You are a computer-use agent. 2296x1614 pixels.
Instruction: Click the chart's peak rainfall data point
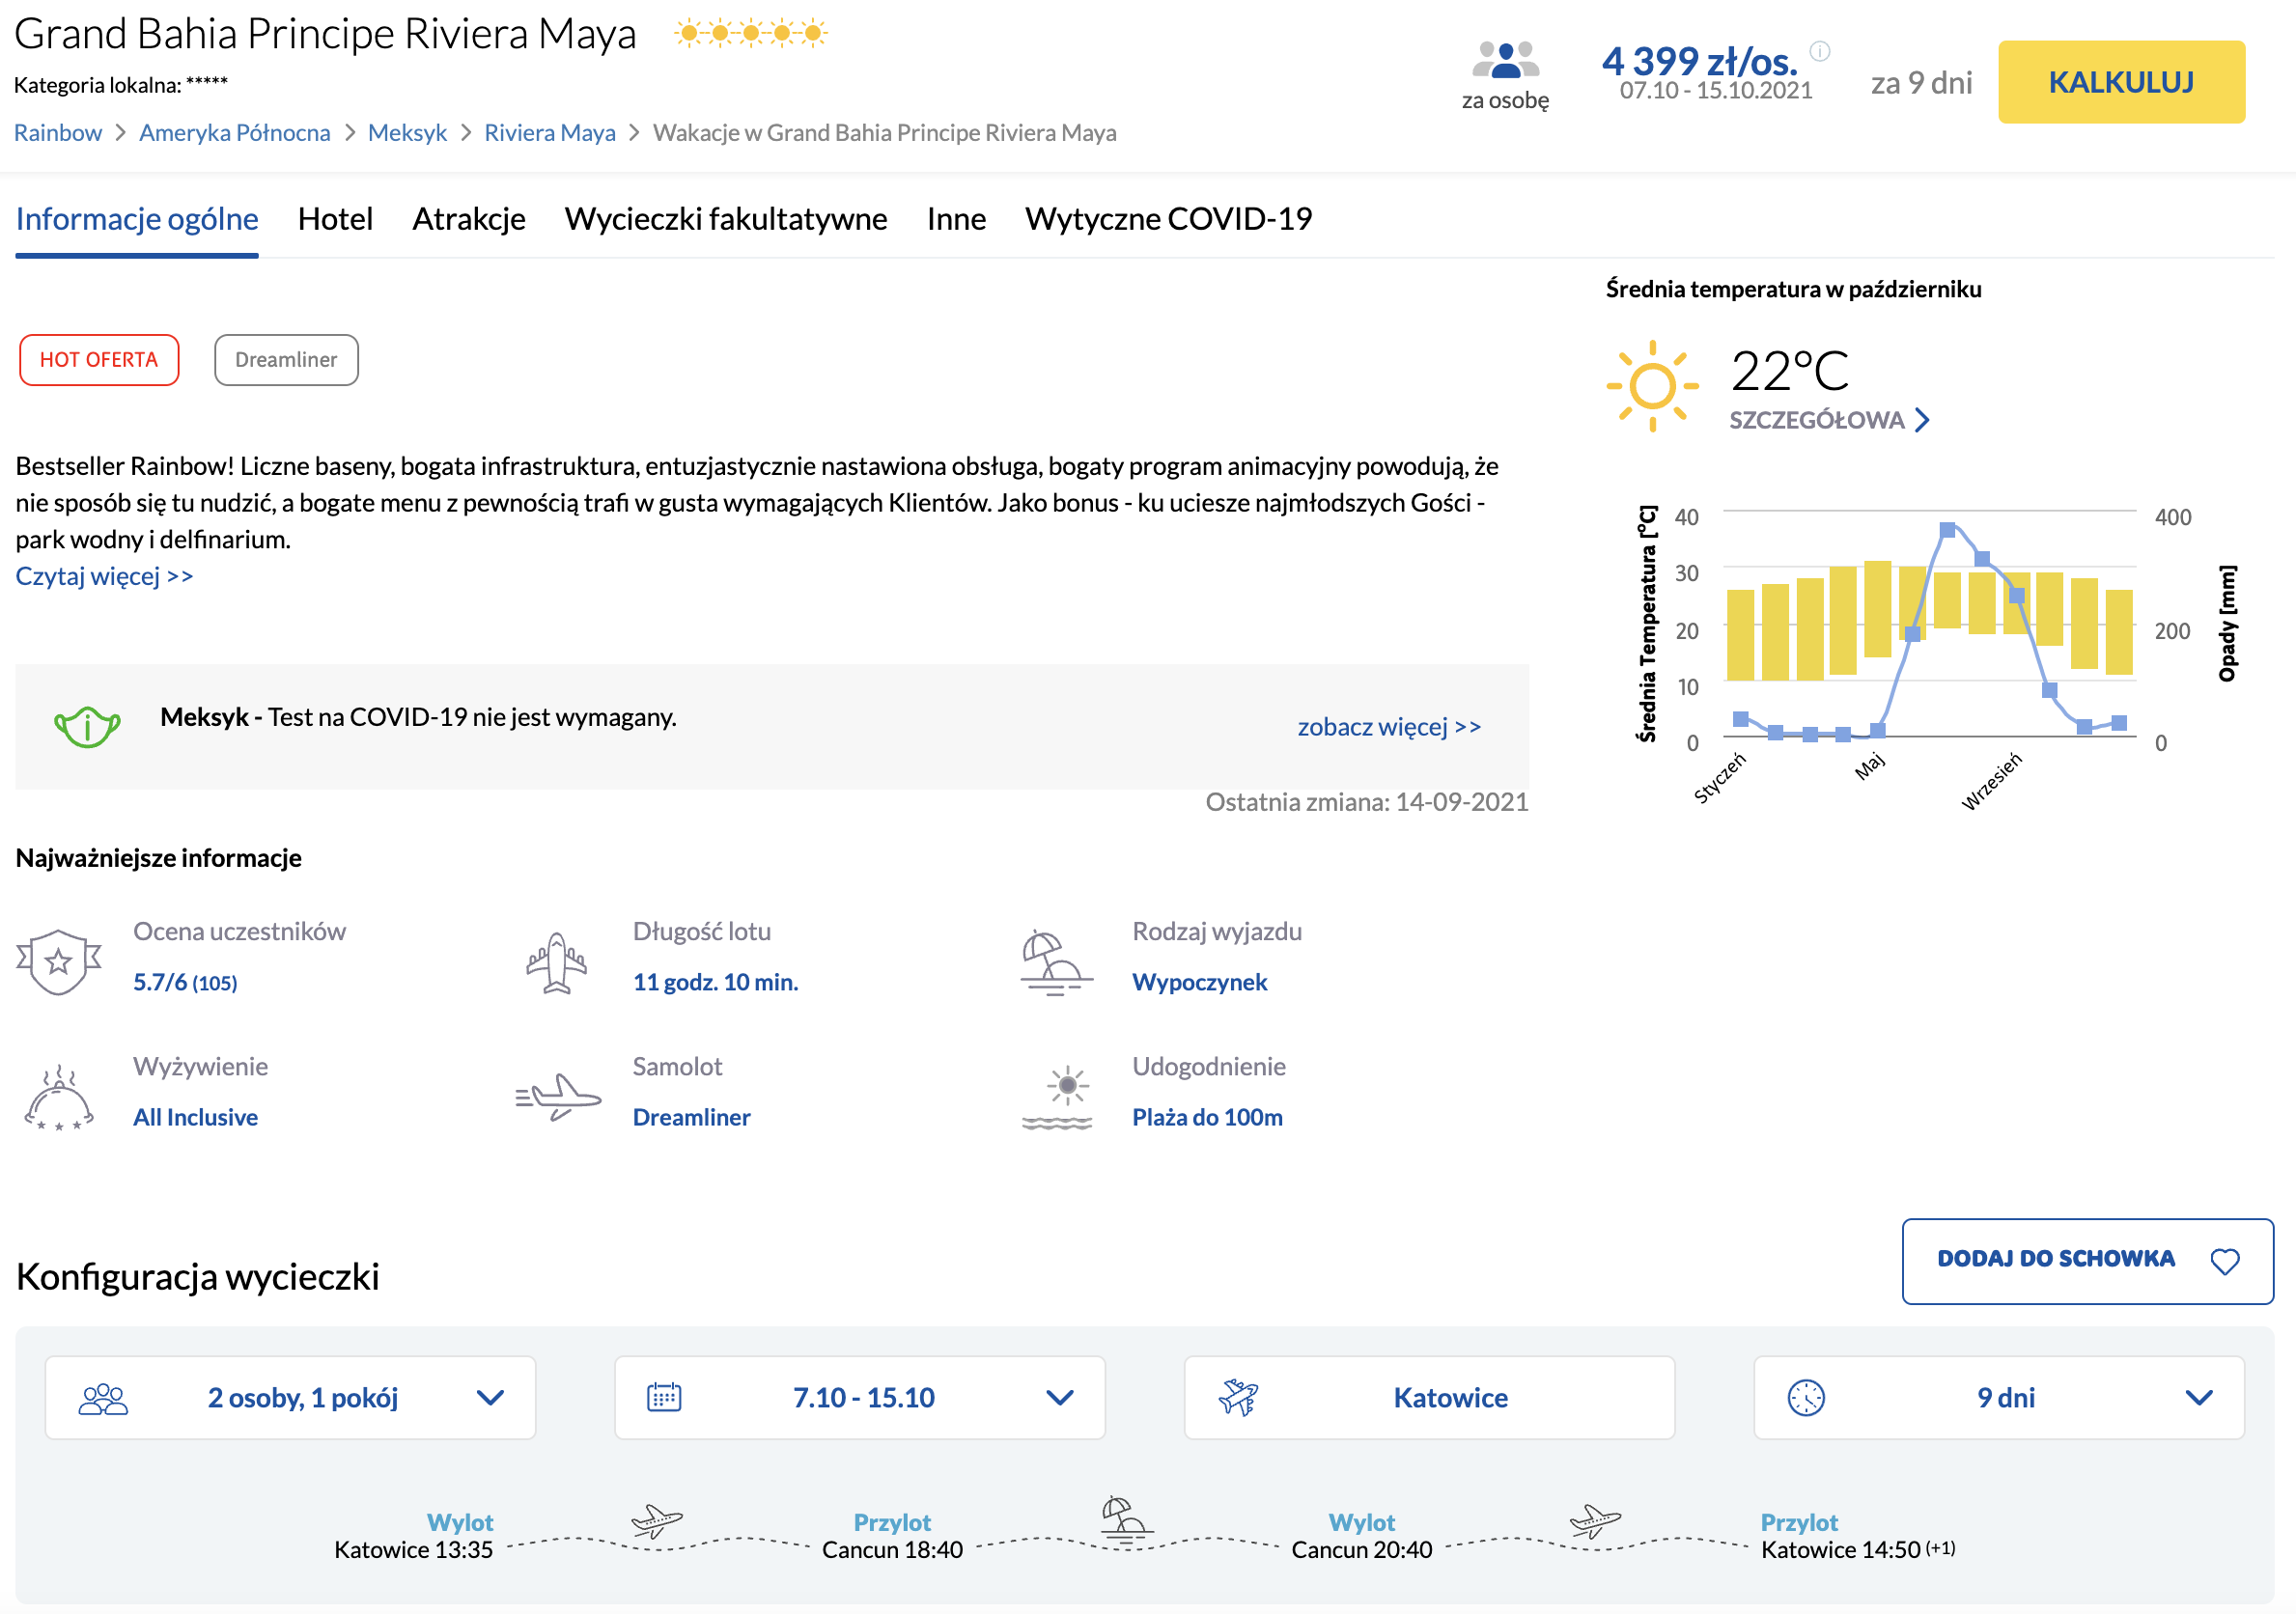[x=1947, y=530]
